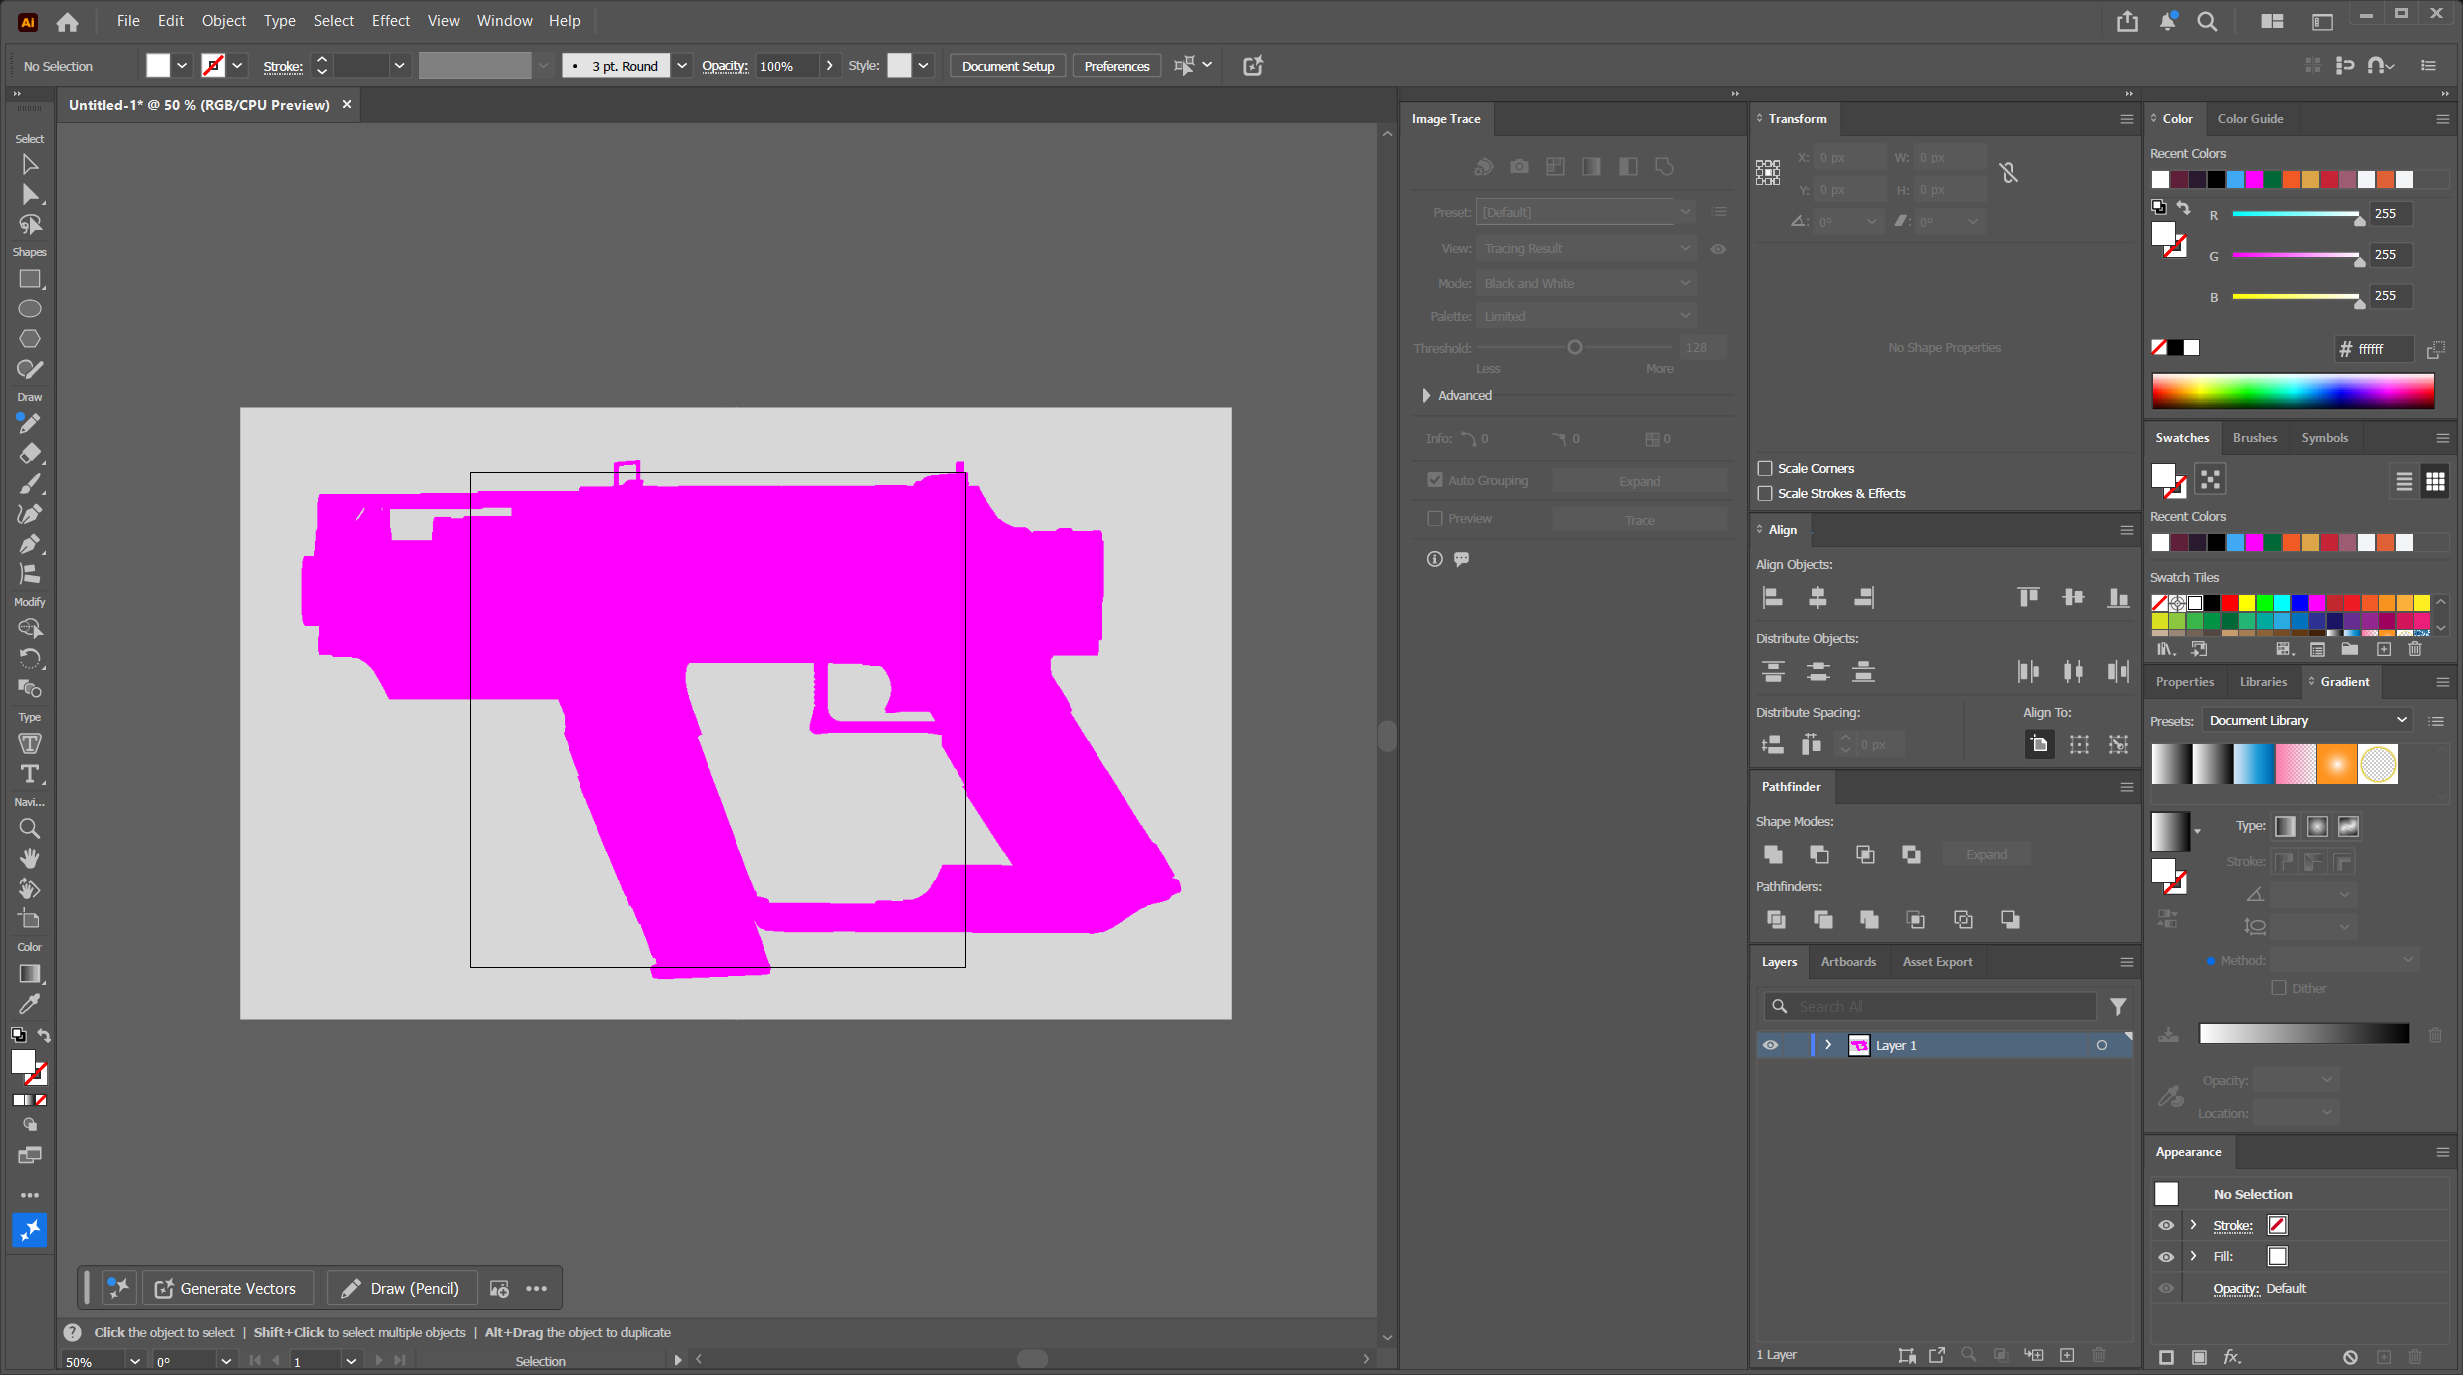
Task: Click the hex color value field
Action: pos(2384,349)
